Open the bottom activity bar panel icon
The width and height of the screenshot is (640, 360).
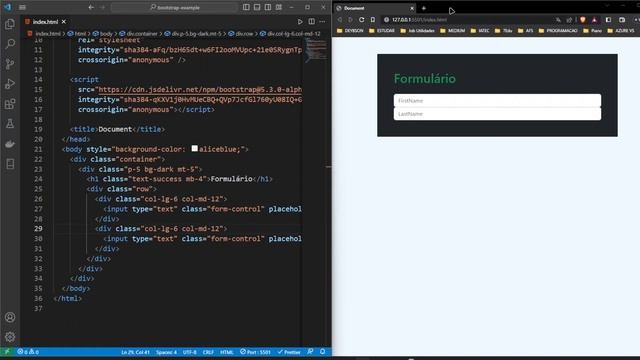(x=10, y=164)
